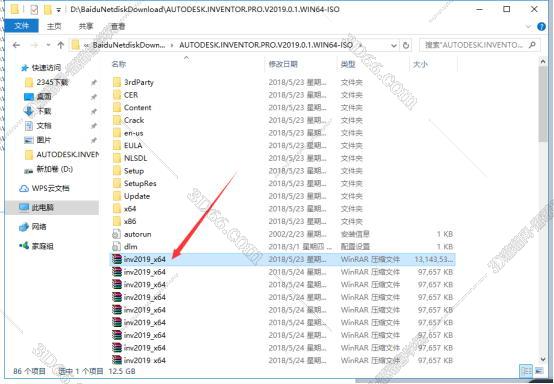Switch to the 查看 tab
Image resolution: width=554 pixels, height=384 pixels.
pyautogui.click(x=118, y=26)
